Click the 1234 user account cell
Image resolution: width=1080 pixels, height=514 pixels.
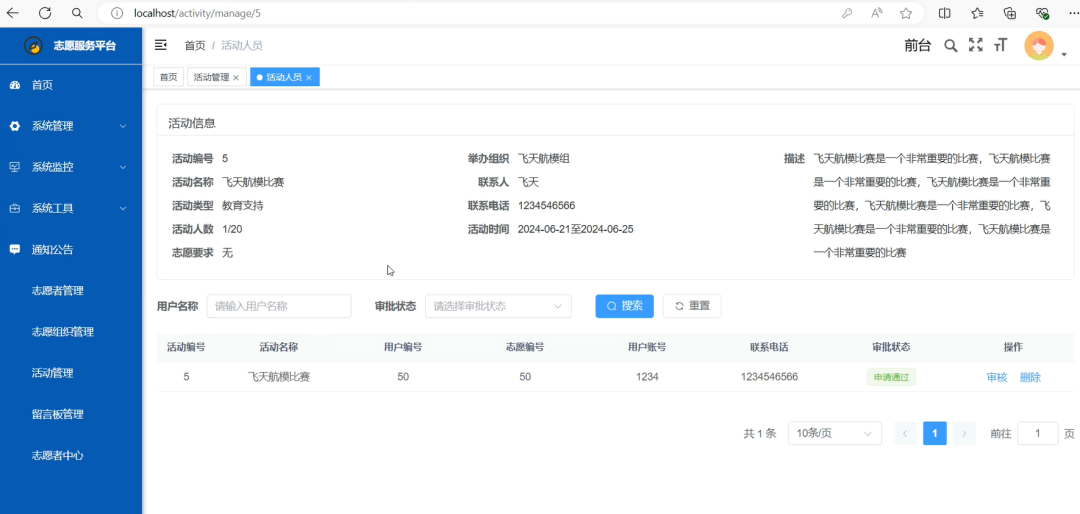point(647,377)
